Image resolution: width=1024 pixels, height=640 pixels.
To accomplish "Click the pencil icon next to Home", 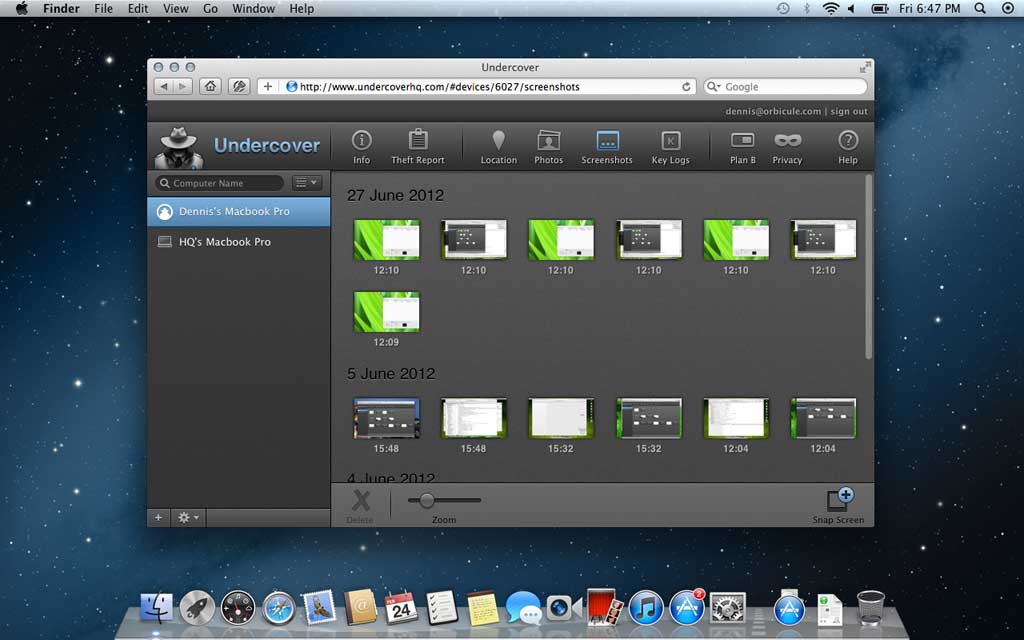I will 239,86.
